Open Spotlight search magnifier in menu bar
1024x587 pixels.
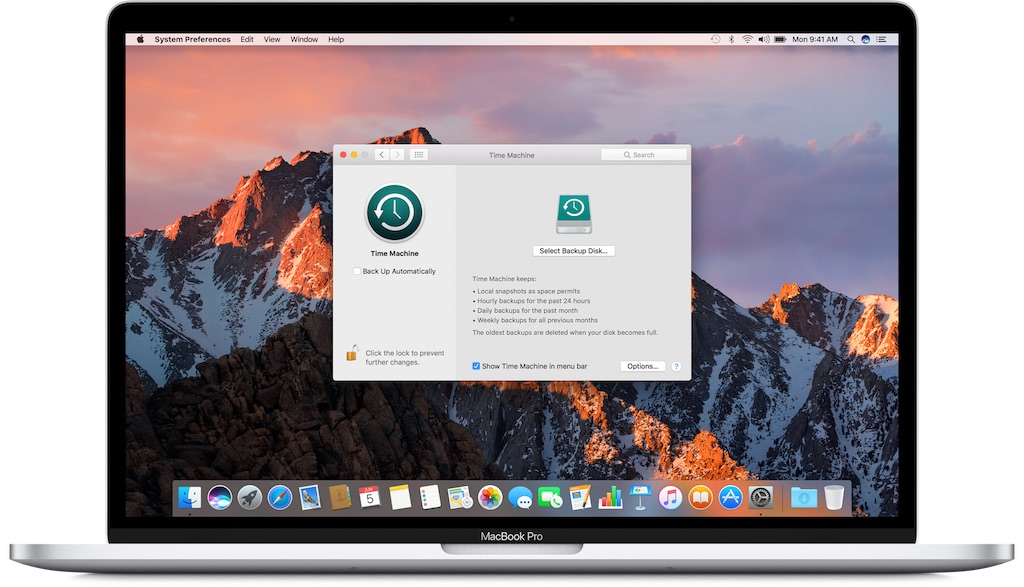click(851, 39)
